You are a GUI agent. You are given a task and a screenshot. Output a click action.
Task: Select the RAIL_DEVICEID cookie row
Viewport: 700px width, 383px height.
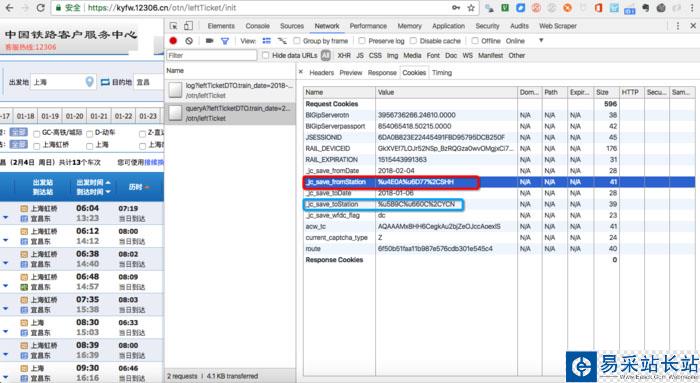tap(499, 149)
